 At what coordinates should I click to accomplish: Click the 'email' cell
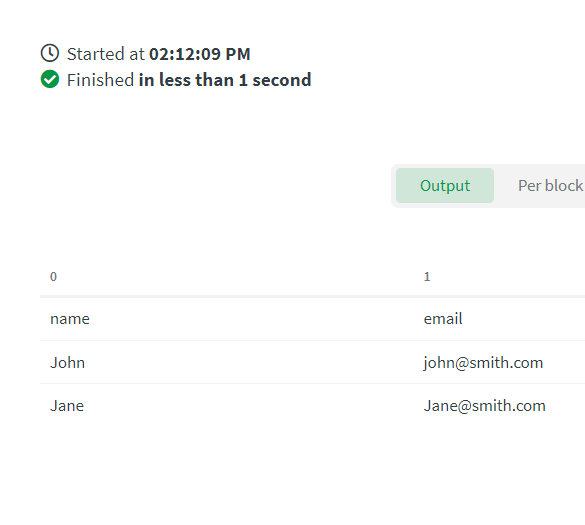tap(443, 319)
